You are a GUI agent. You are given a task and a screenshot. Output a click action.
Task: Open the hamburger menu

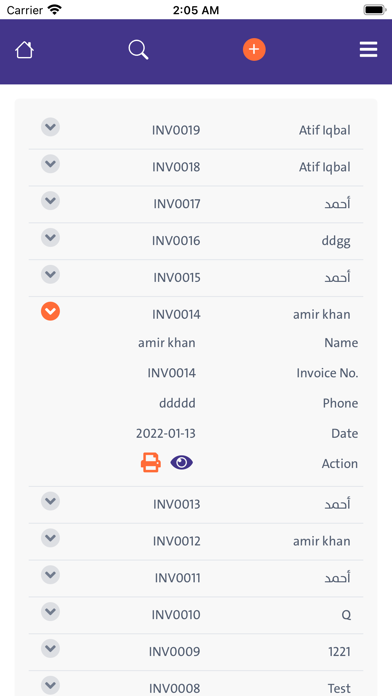368,50
